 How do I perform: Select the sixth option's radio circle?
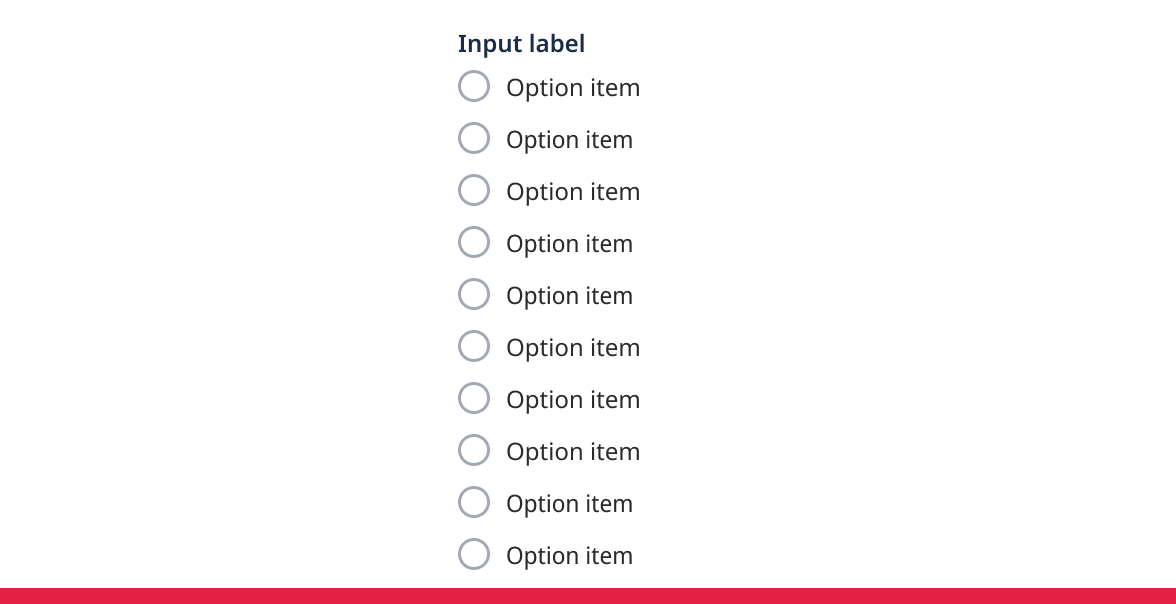pos(474,346)
